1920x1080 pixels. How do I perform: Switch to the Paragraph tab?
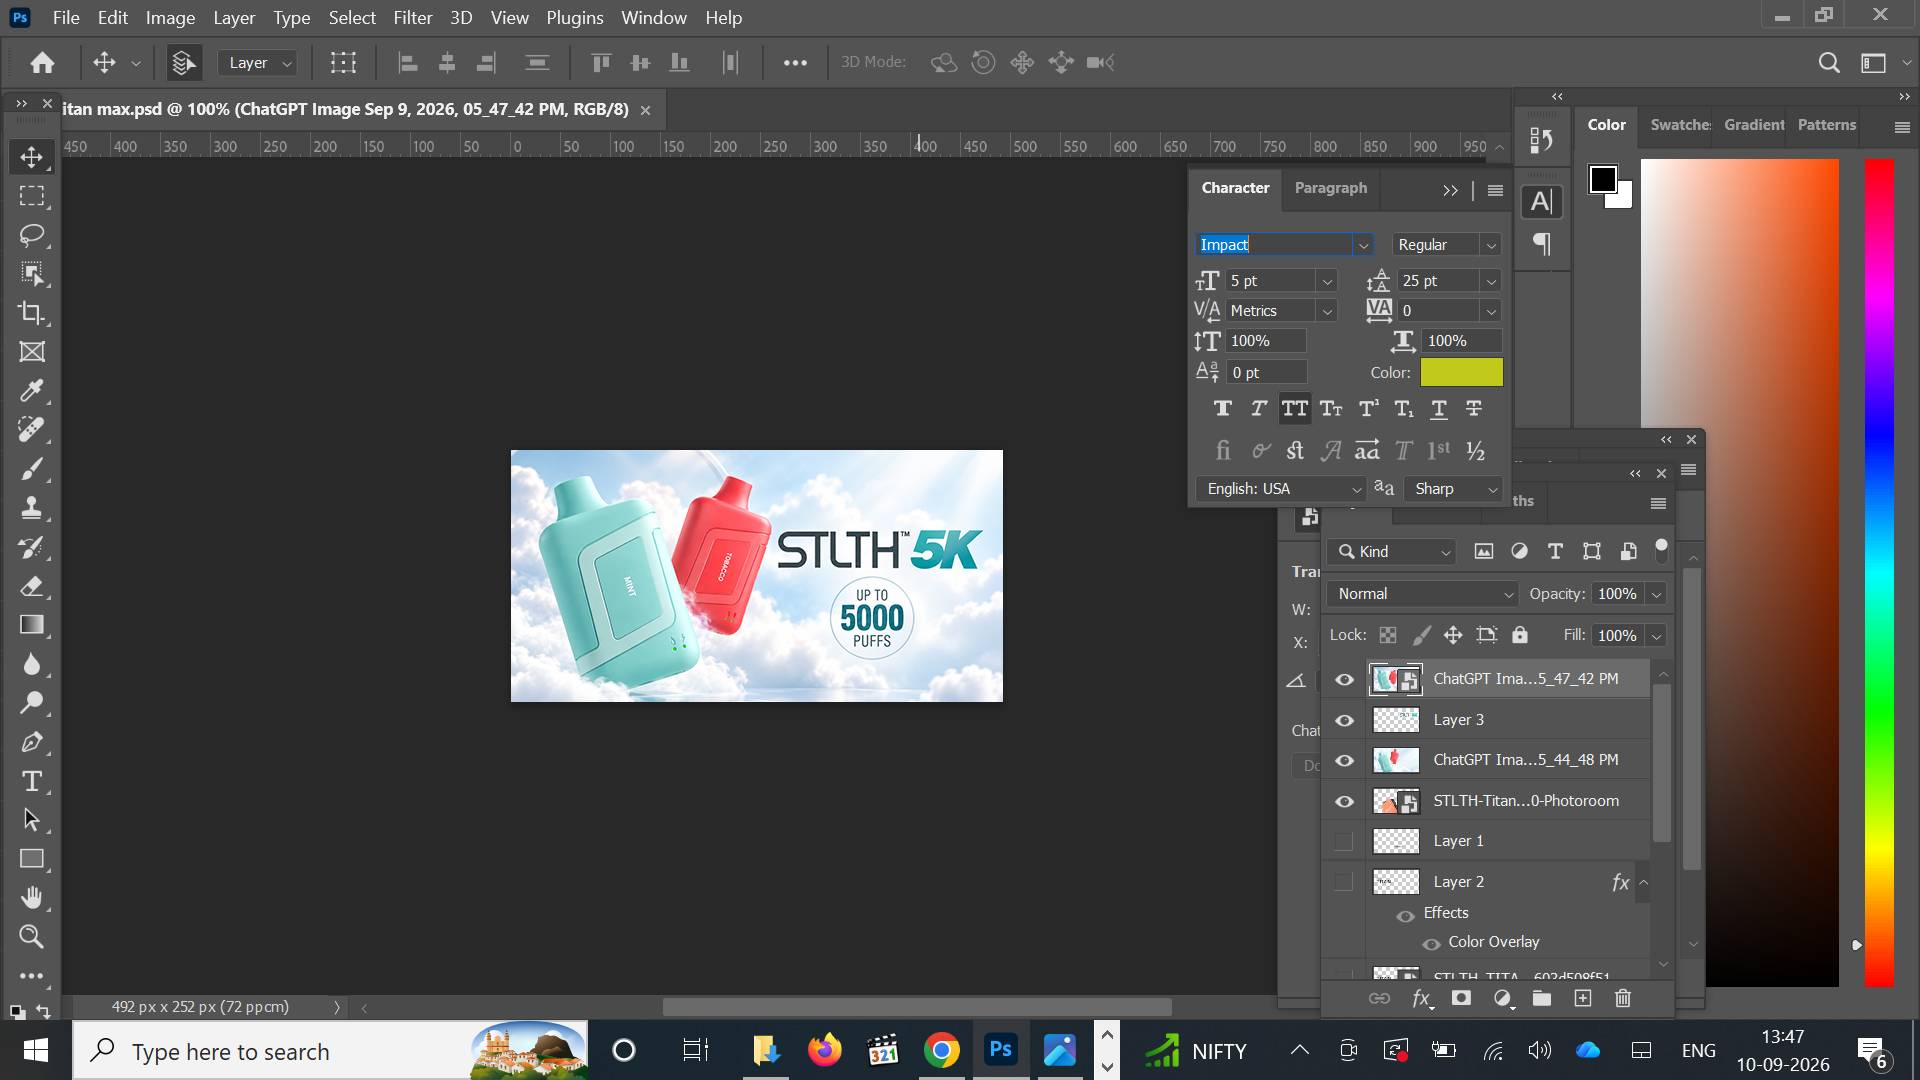(1330, 188)
